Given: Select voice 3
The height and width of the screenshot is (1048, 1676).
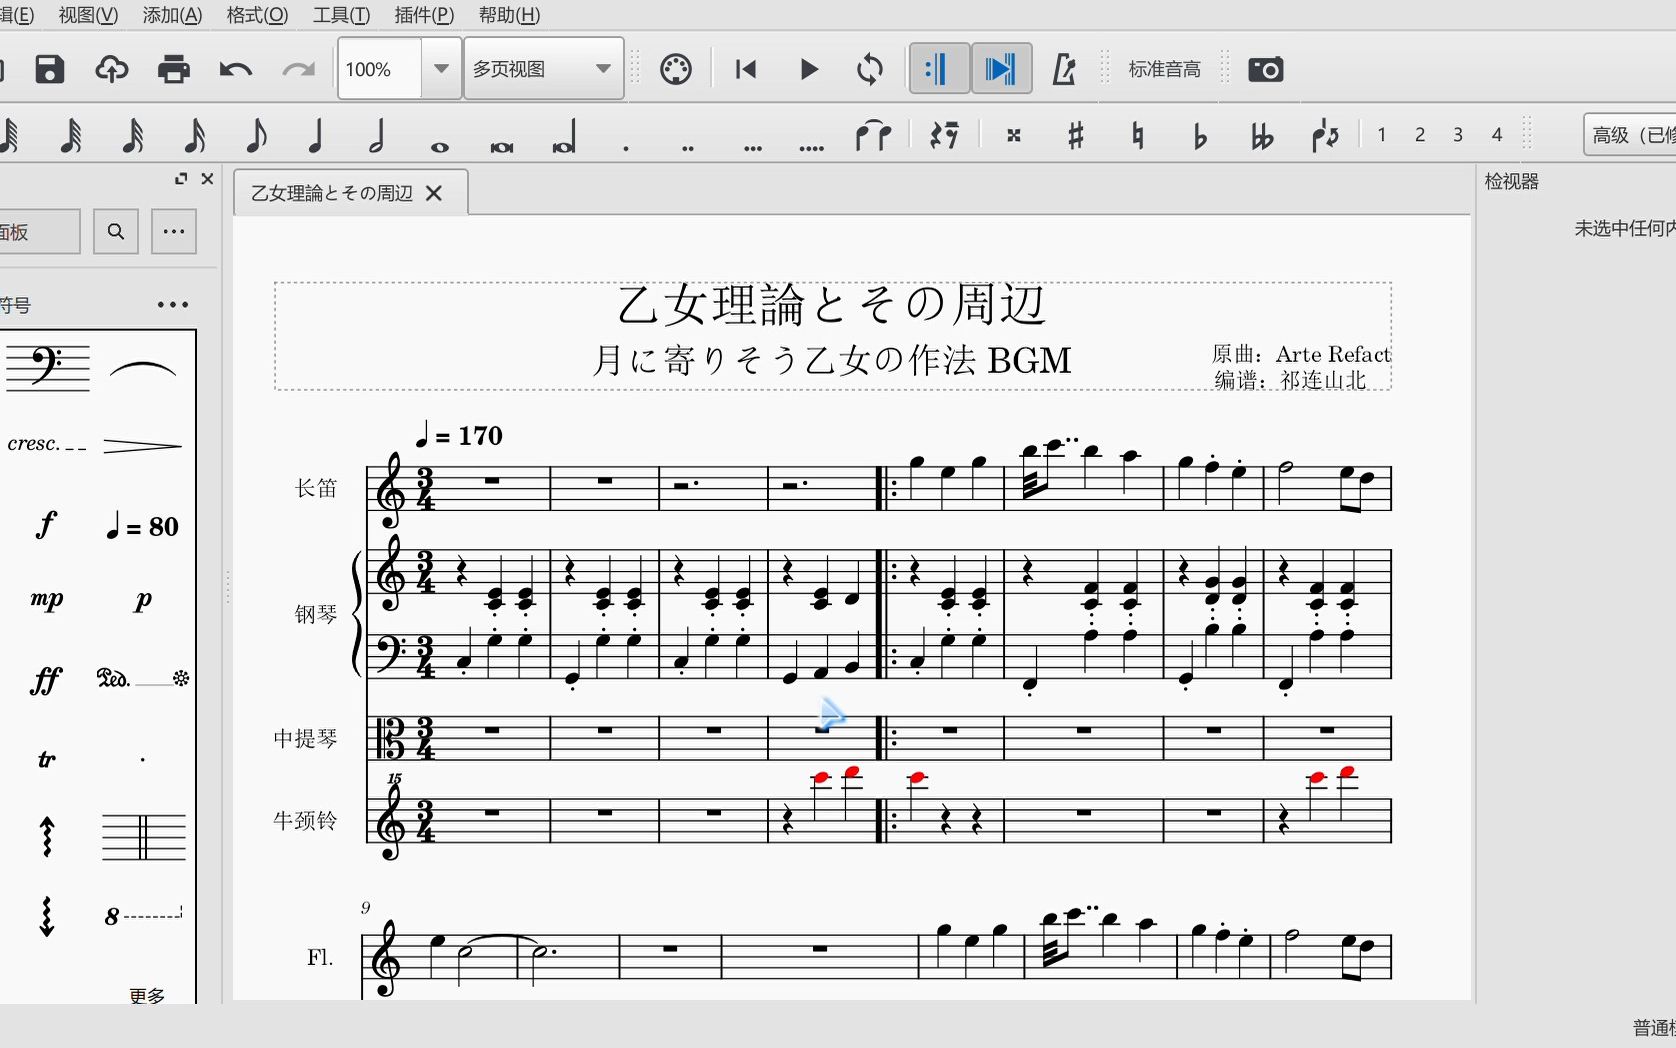Looking at the screenshot, I should coord(1458,135).
